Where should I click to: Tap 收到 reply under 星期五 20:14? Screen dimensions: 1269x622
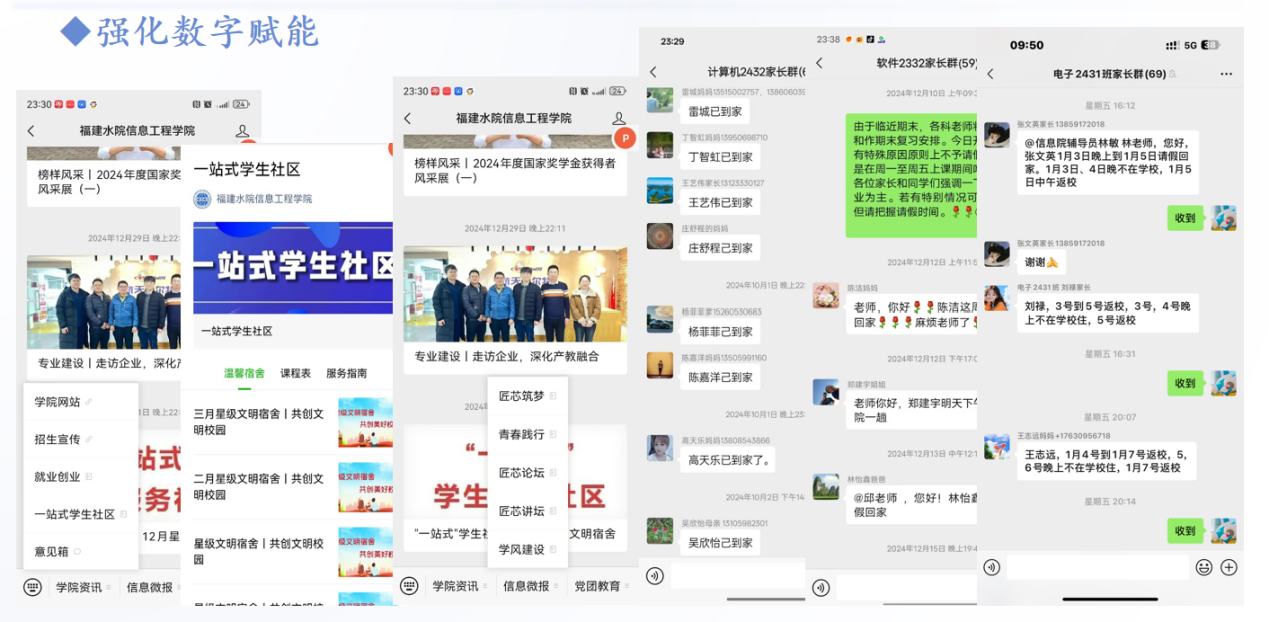pyautogui.click(x=1185, y=531)
